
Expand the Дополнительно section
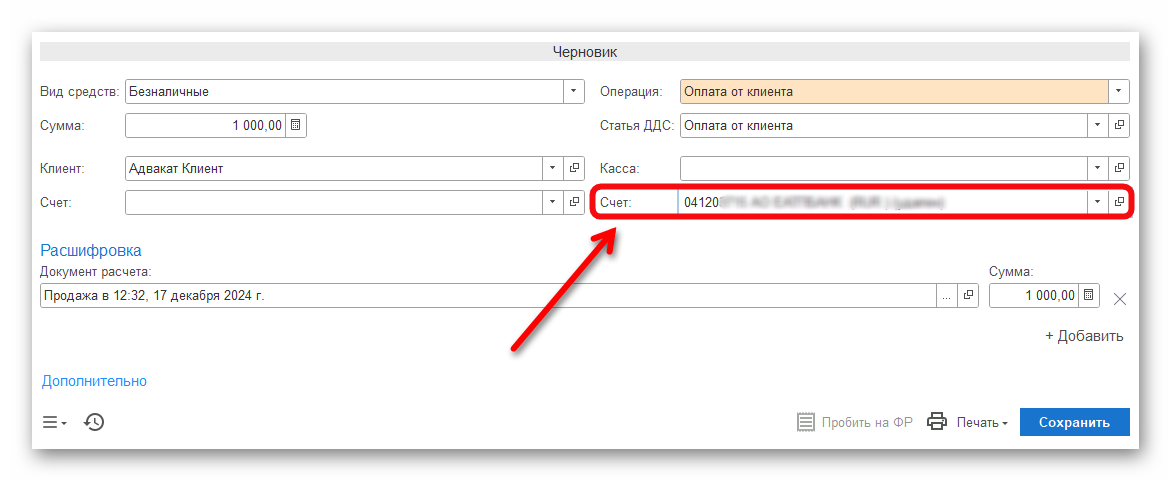pos(94,381)
